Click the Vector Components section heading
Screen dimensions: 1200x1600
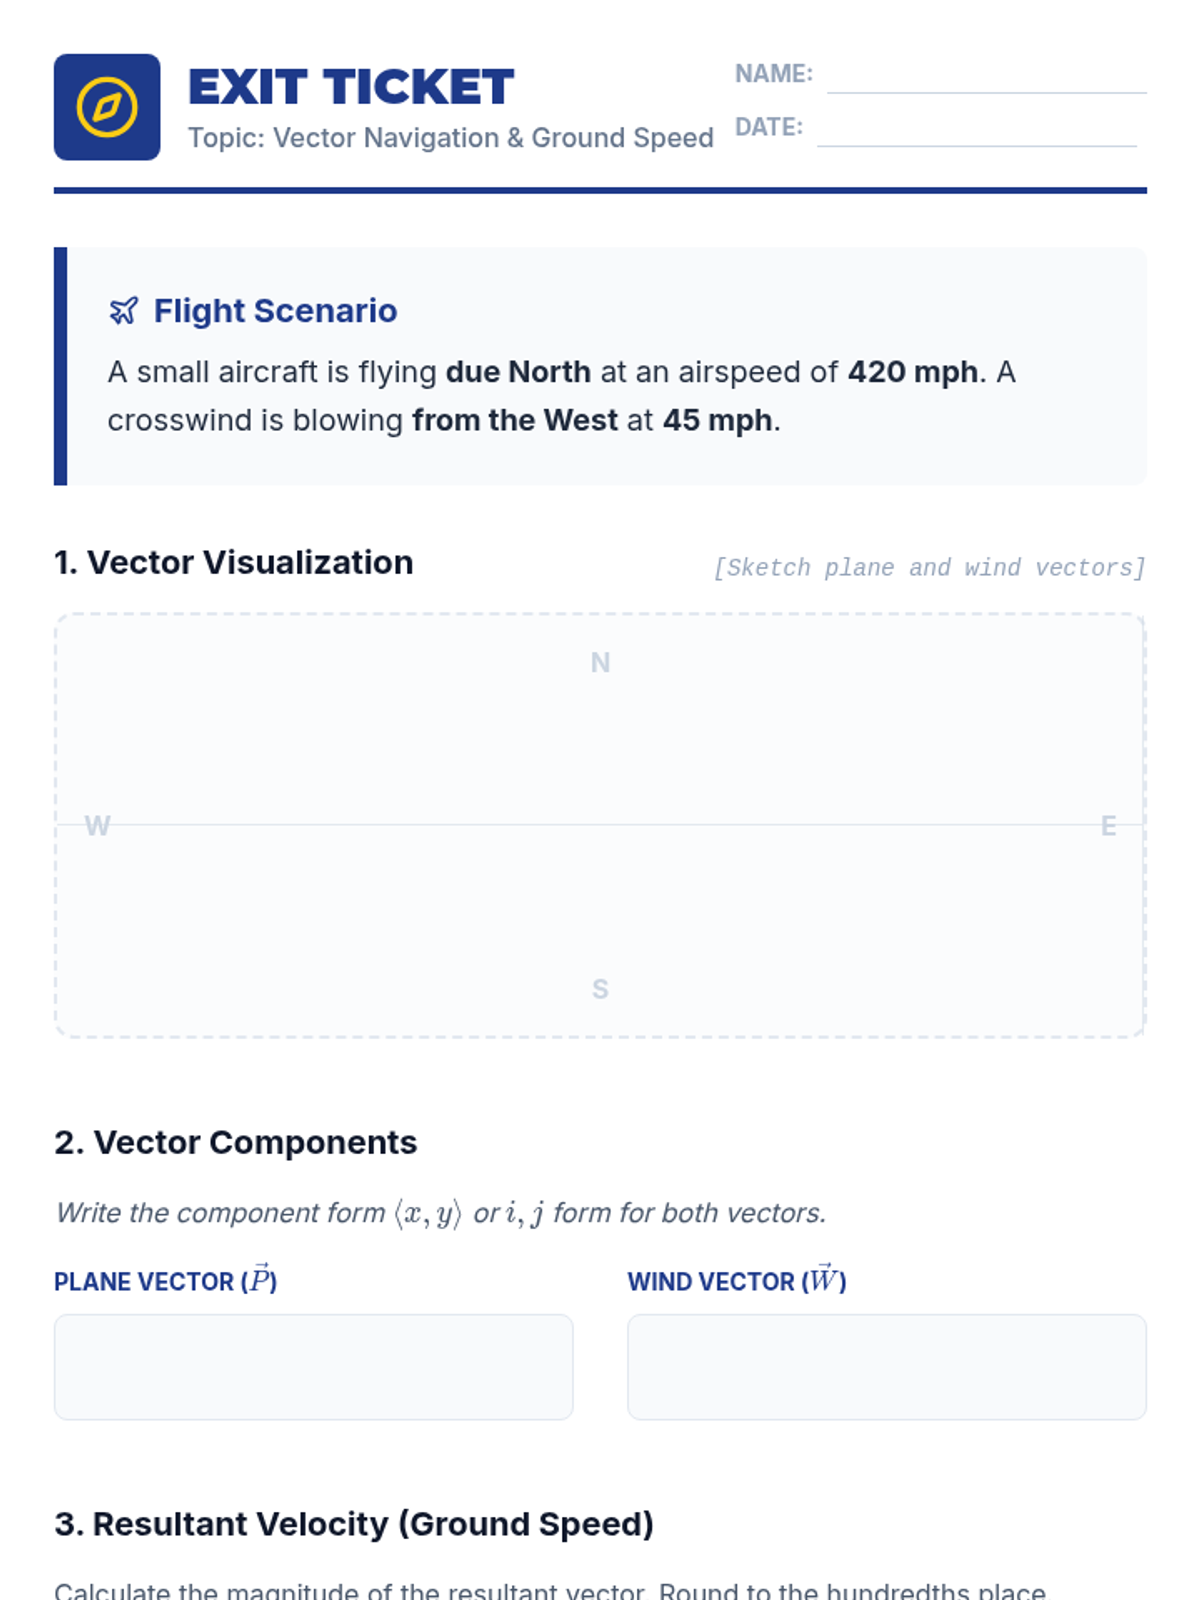click(236, 1142)
